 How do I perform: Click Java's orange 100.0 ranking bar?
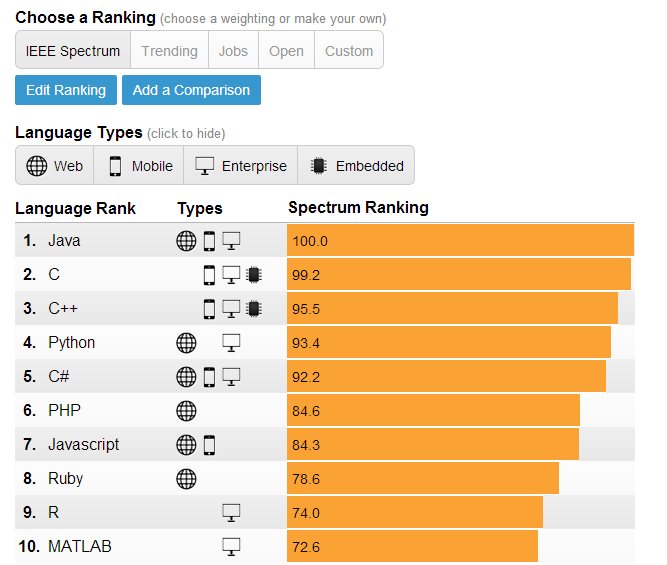(460, 240)
